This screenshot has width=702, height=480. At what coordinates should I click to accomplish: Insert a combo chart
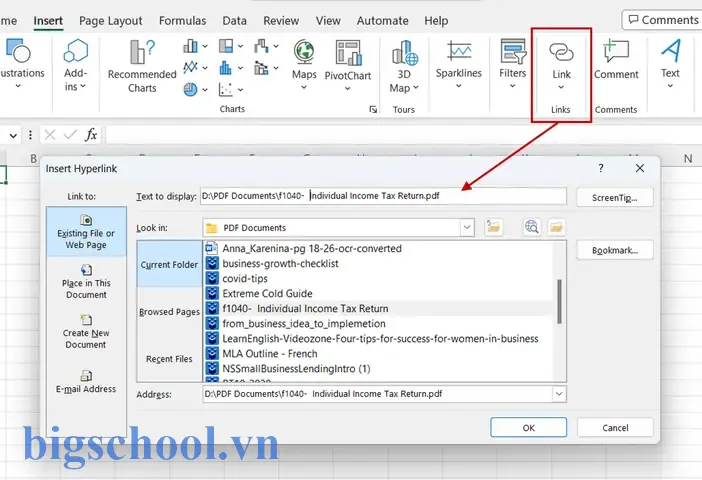pyautogui.click(x=261, y=68)
